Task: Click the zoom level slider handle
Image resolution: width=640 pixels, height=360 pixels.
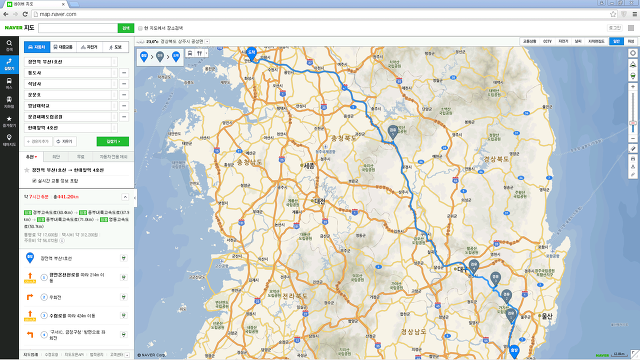Action: [x=633, y=123]
